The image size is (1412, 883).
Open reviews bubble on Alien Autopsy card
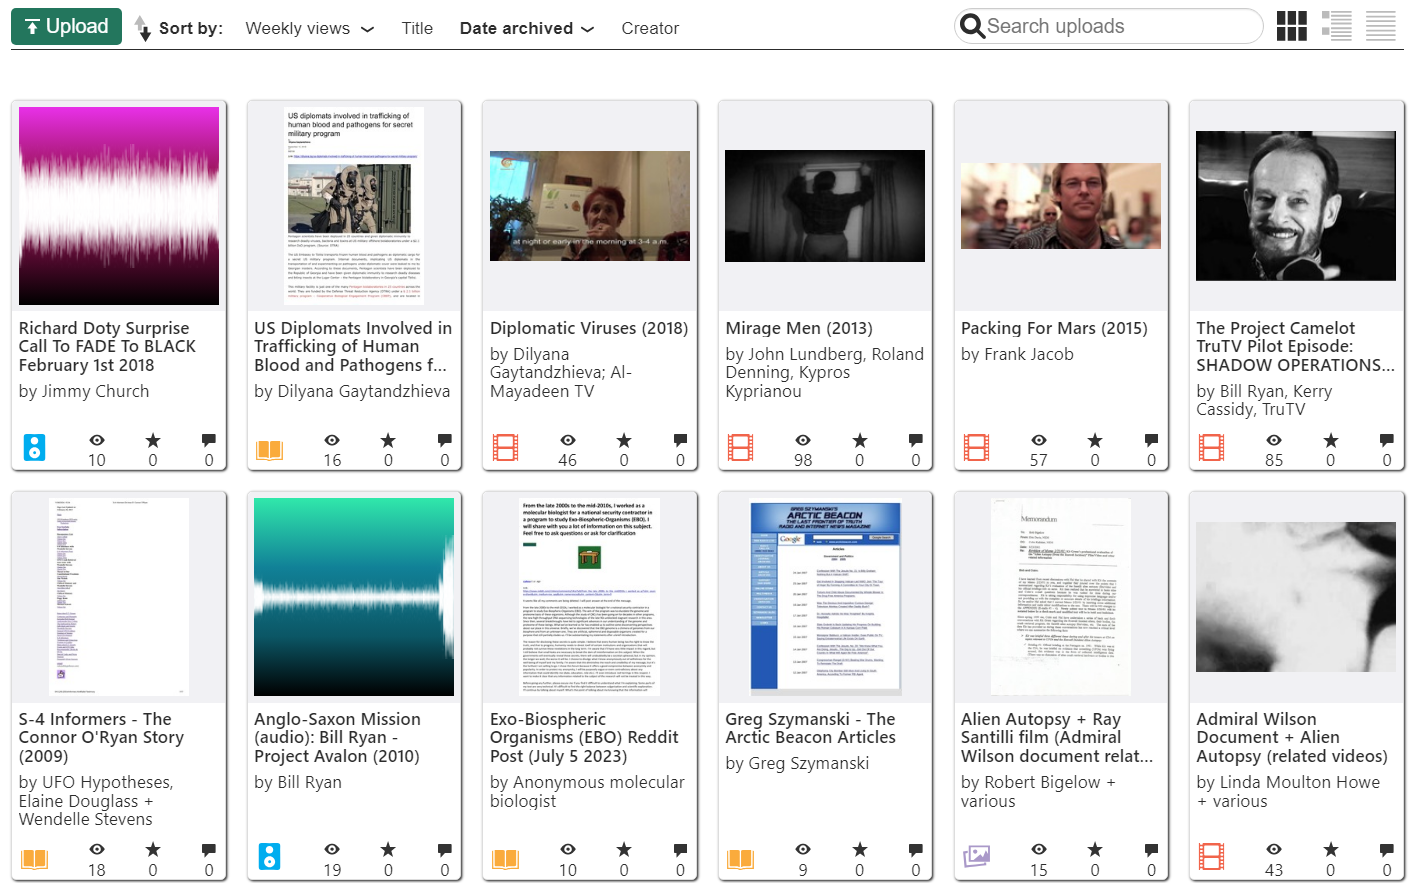point(1151,849)
